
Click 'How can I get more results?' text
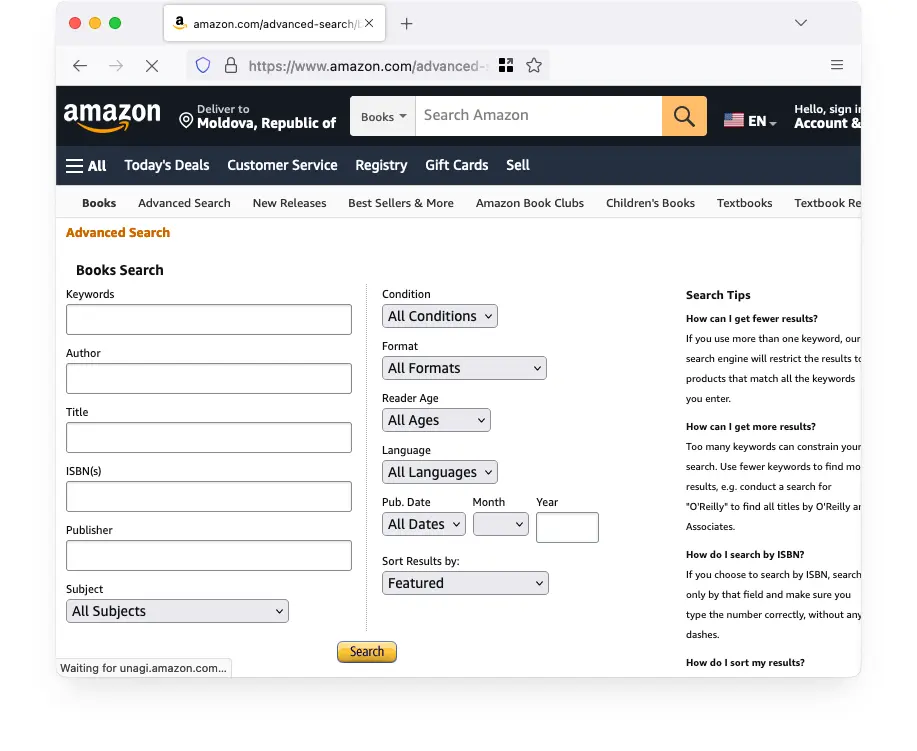pos(750,427)
